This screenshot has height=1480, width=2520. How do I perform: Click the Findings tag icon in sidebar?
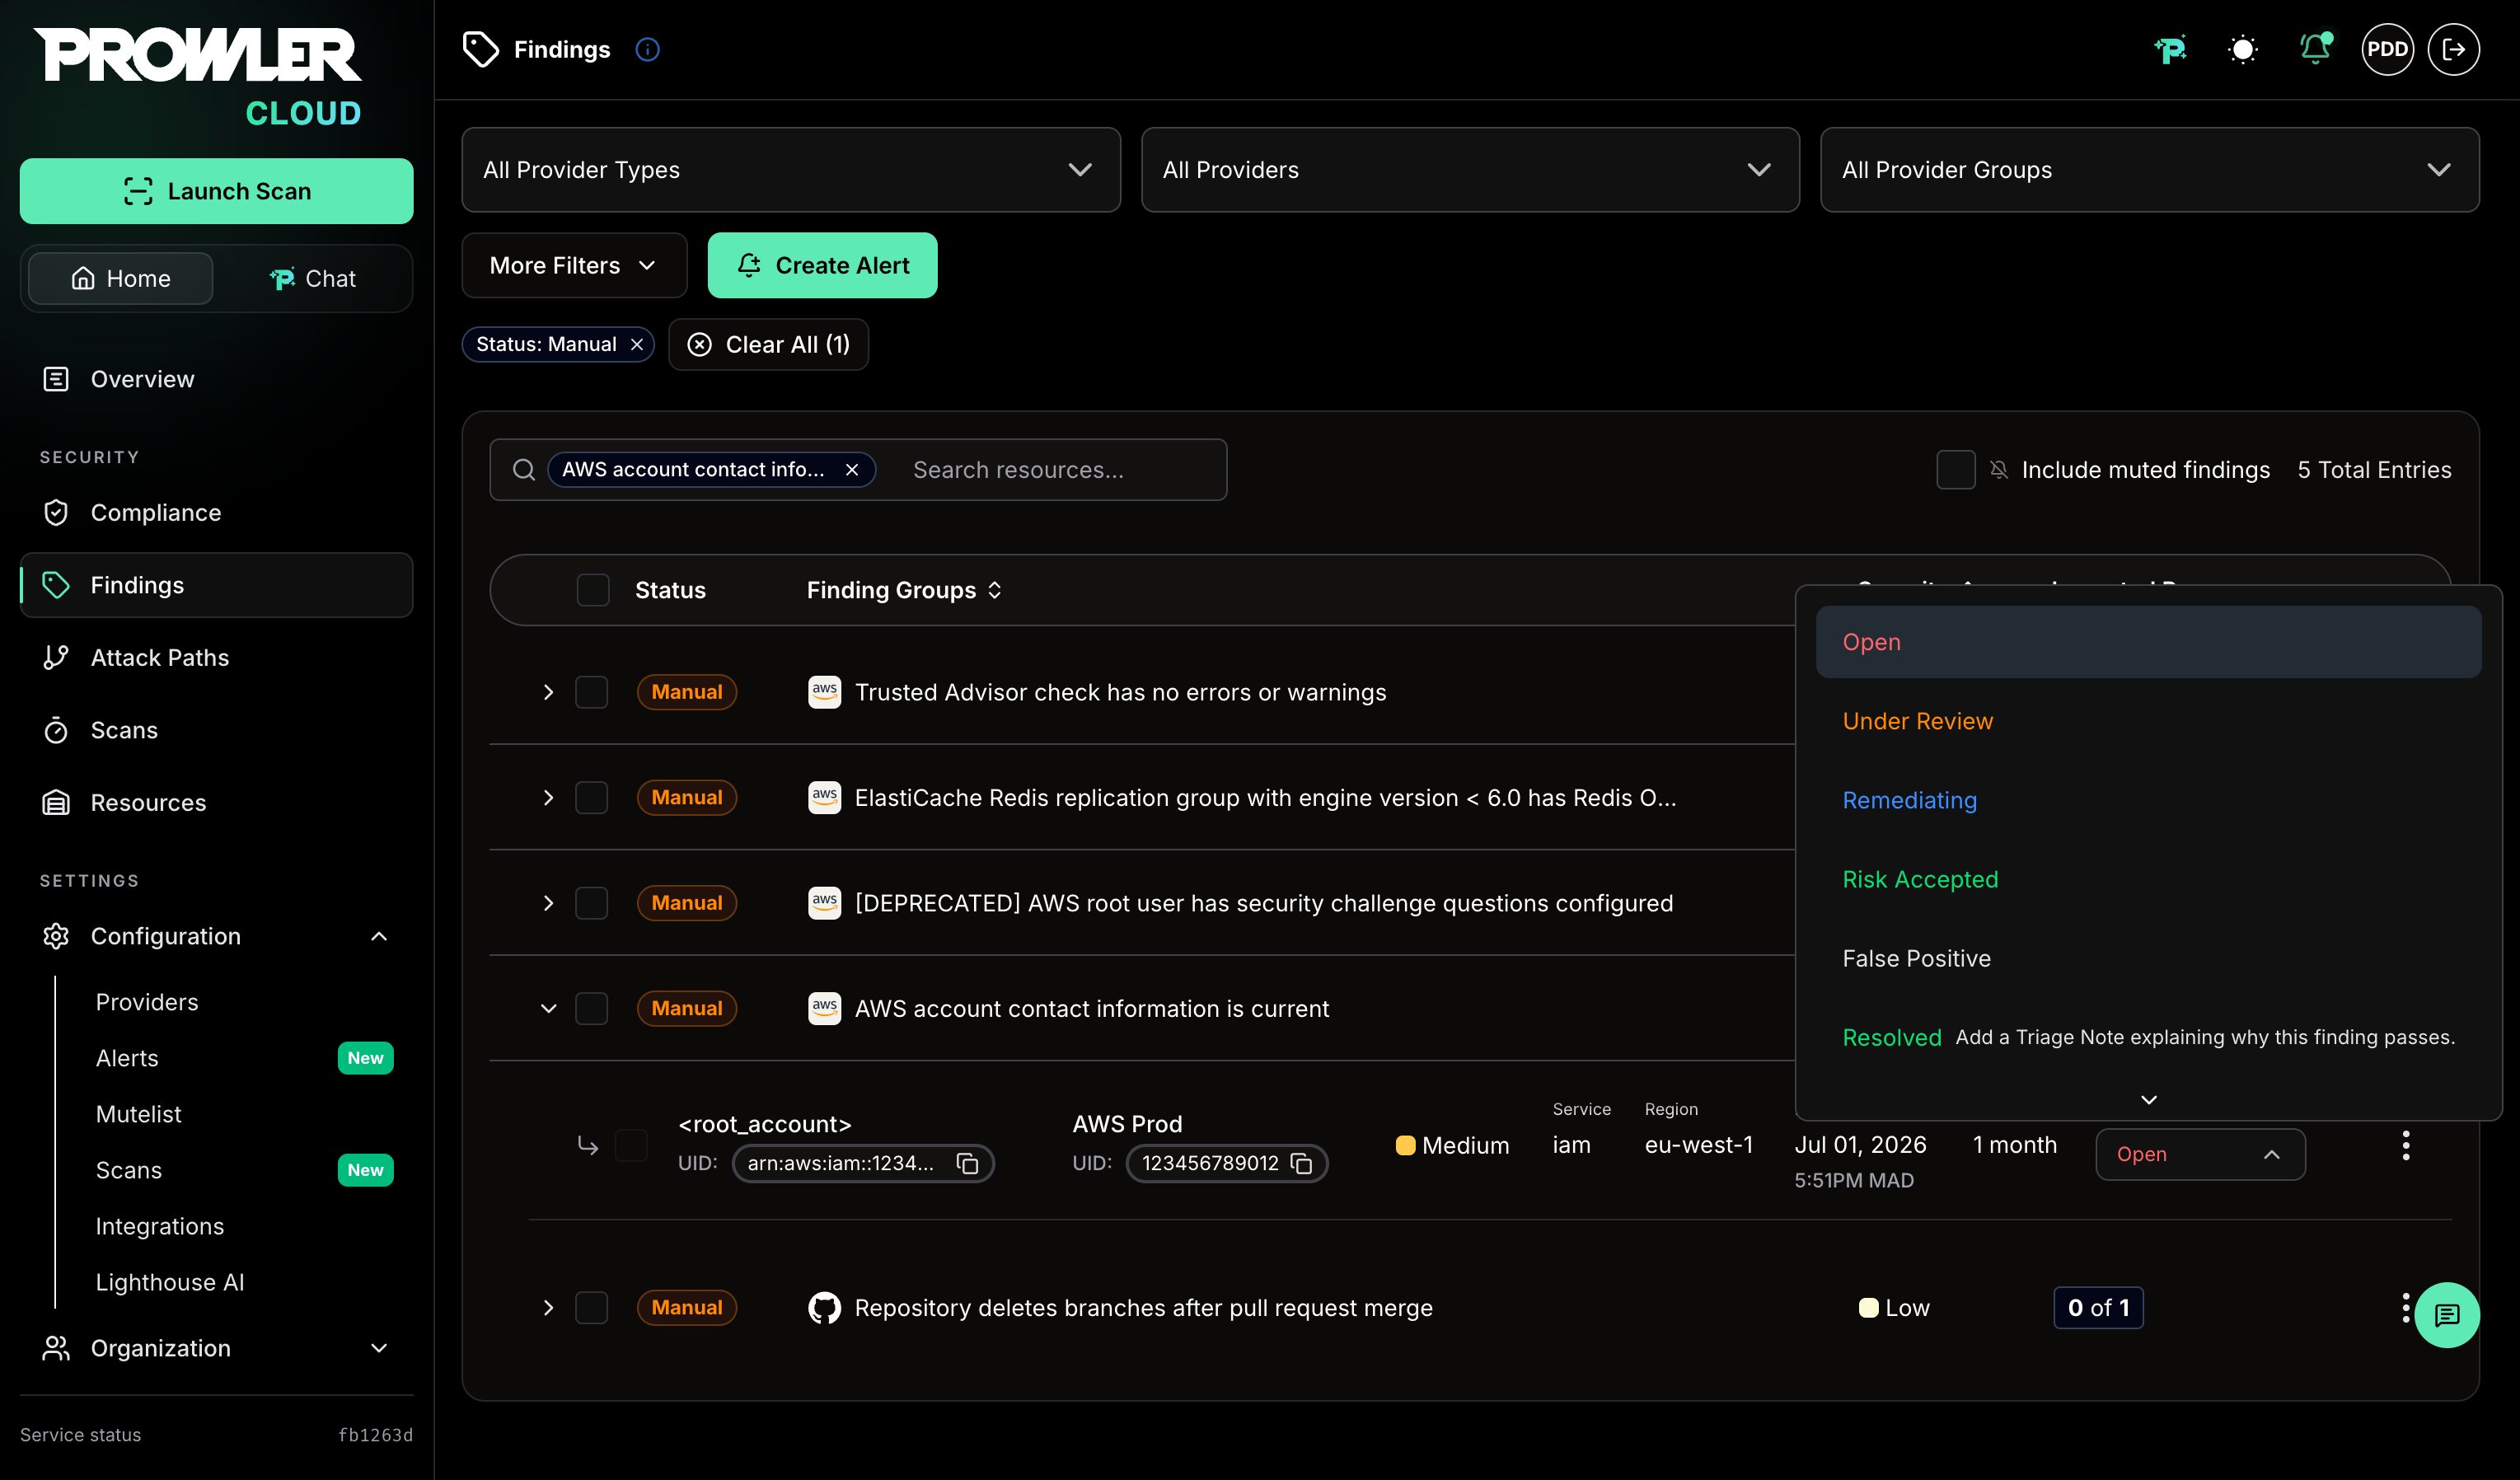pyautogui.click(x=56, y=585)
